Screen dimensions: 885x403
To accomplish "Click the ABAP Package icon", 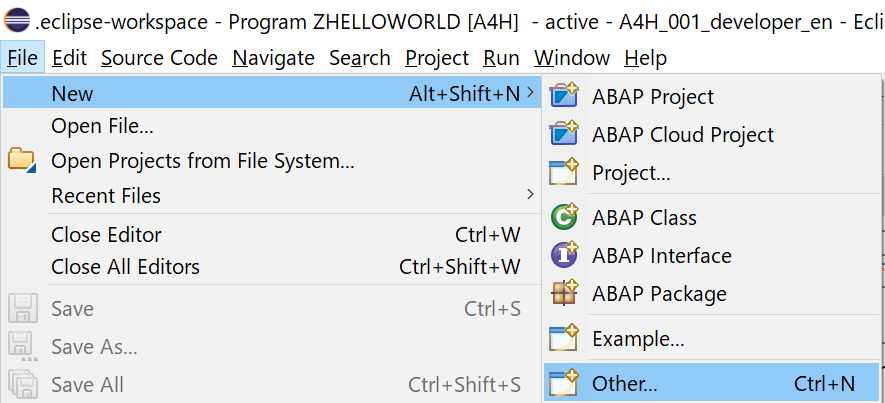I will (x=564, y=292).
